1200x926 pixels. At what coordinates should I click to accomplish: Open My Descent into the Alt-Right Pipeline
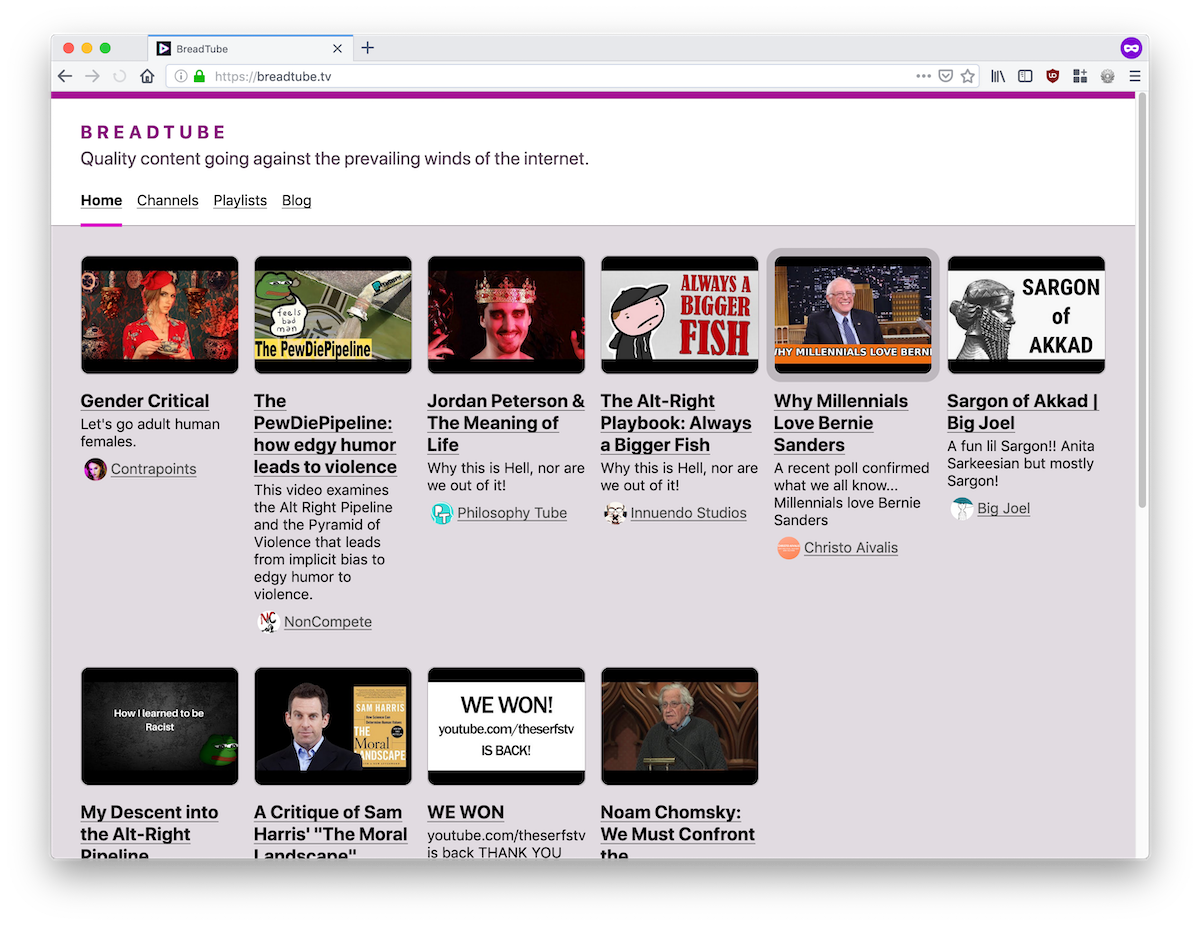(149, 832)
